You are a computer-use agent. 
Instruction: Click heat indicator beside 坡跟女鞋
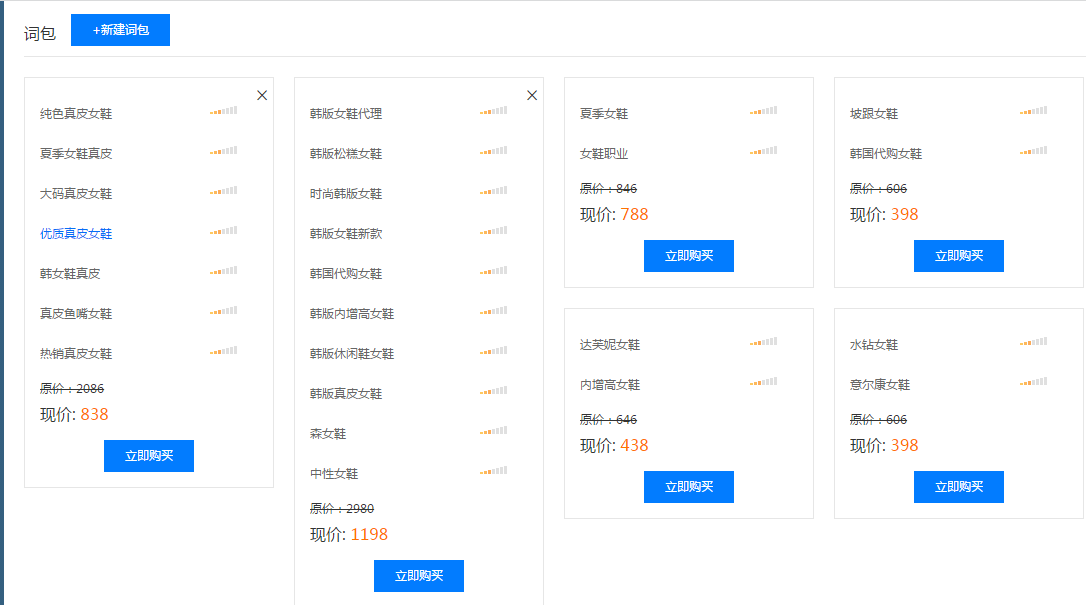(1033, 112)
